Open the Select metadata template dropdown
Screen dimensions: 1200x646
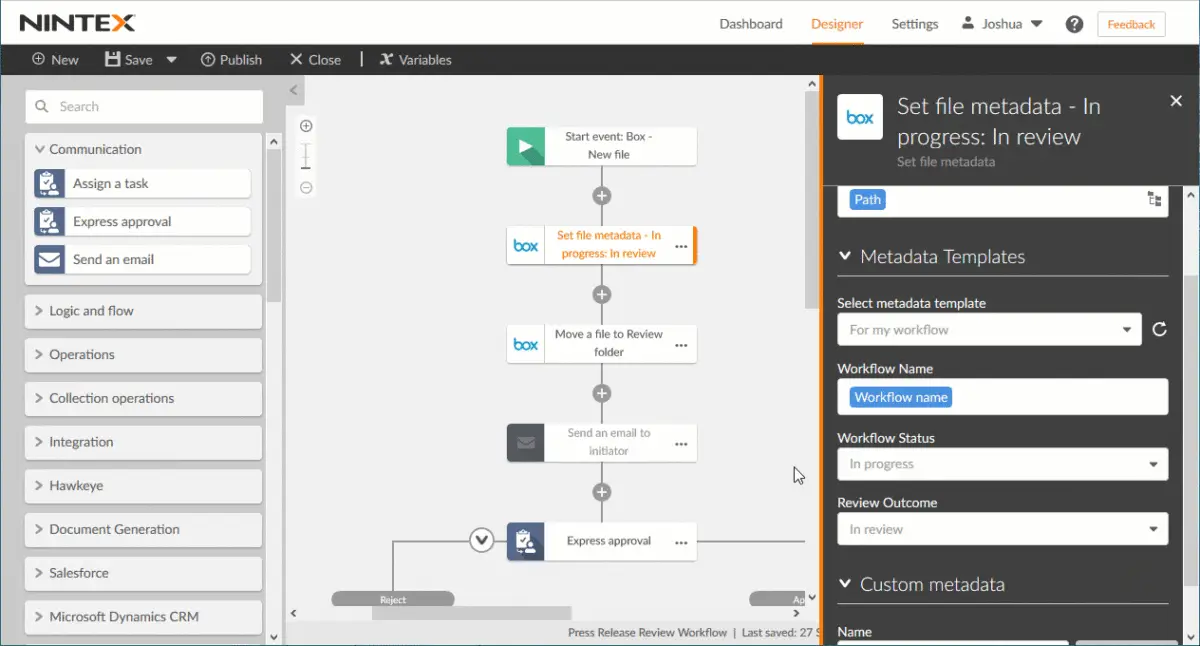[x=989, y=329]
